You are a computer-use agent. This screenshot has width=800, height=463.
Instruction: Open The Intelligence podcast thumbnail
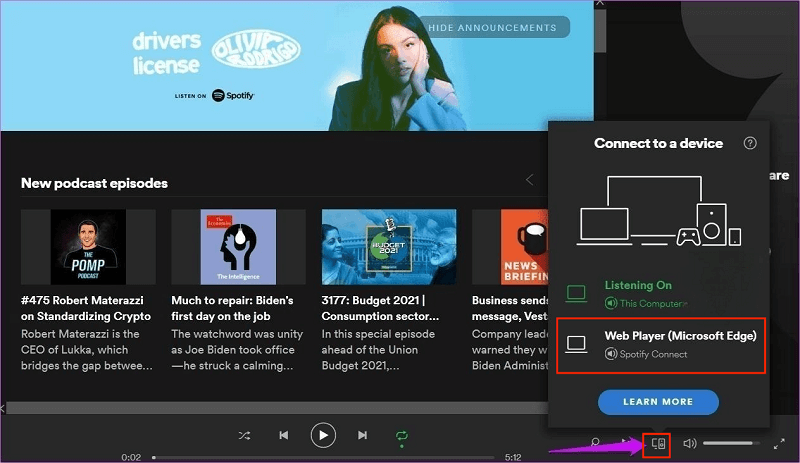click(x=238, y=247)
